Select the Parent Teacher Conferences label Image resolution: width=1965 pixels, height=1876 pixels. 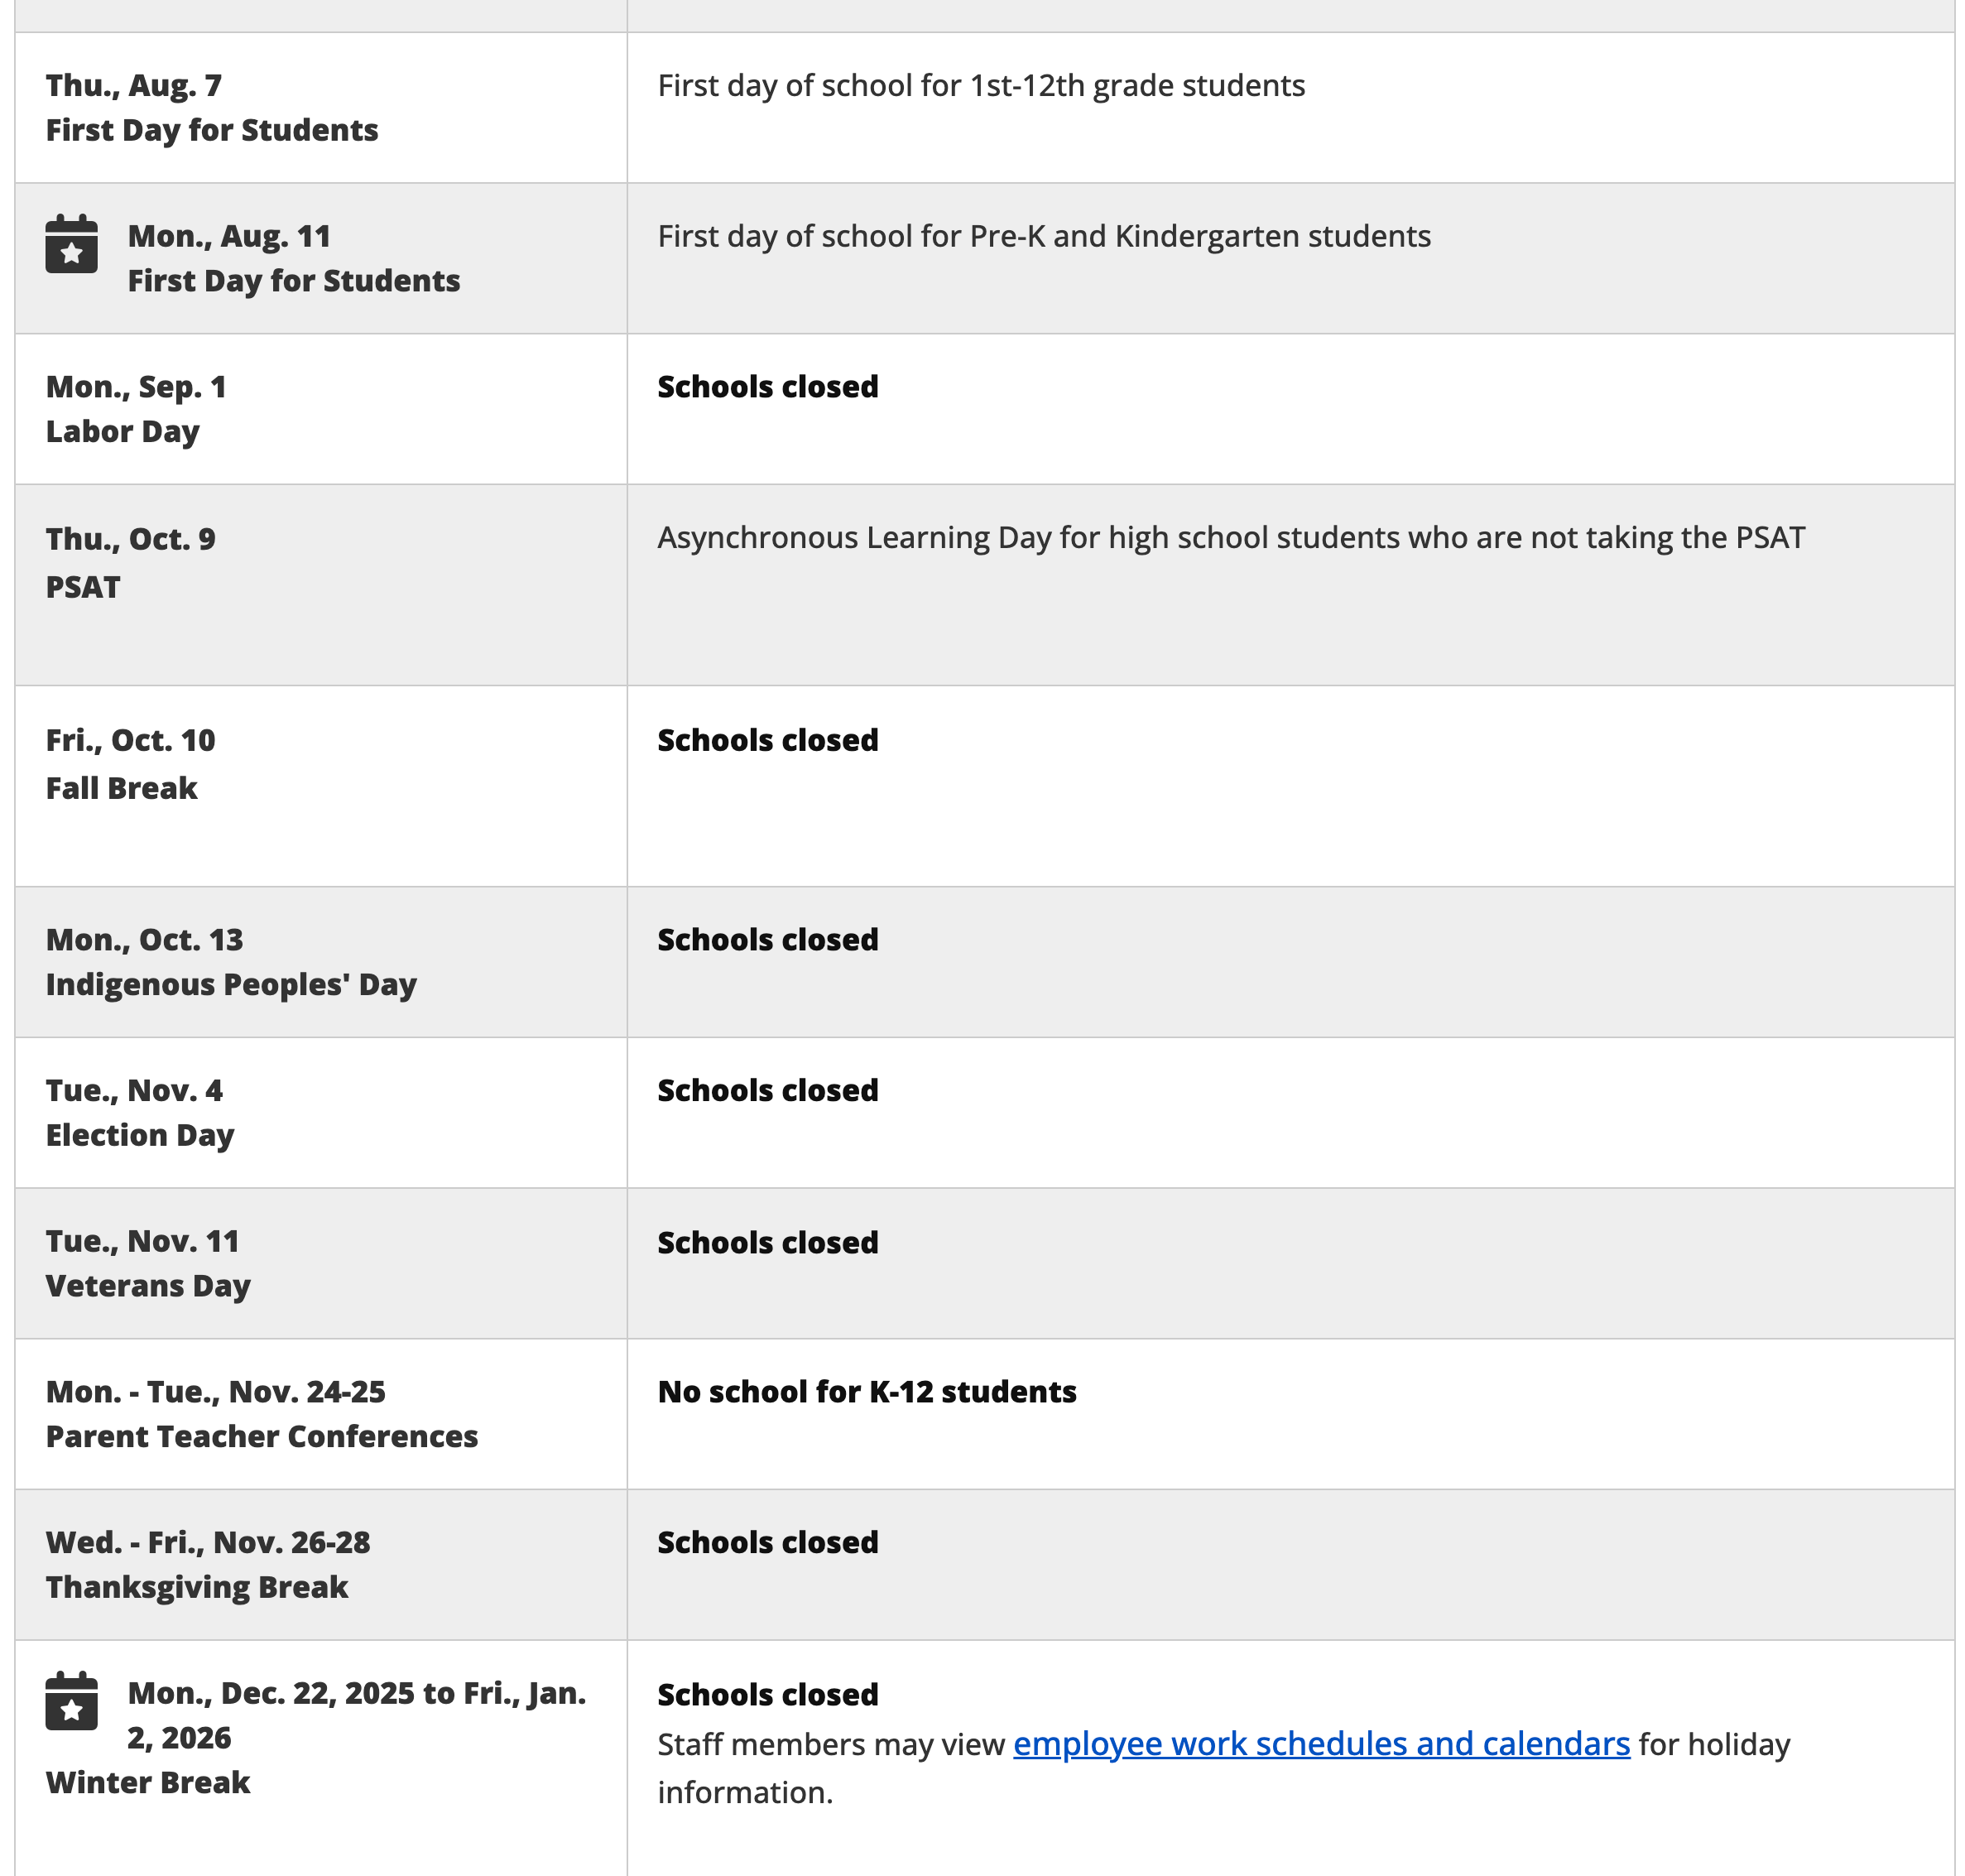click(x=262, y=1437)
